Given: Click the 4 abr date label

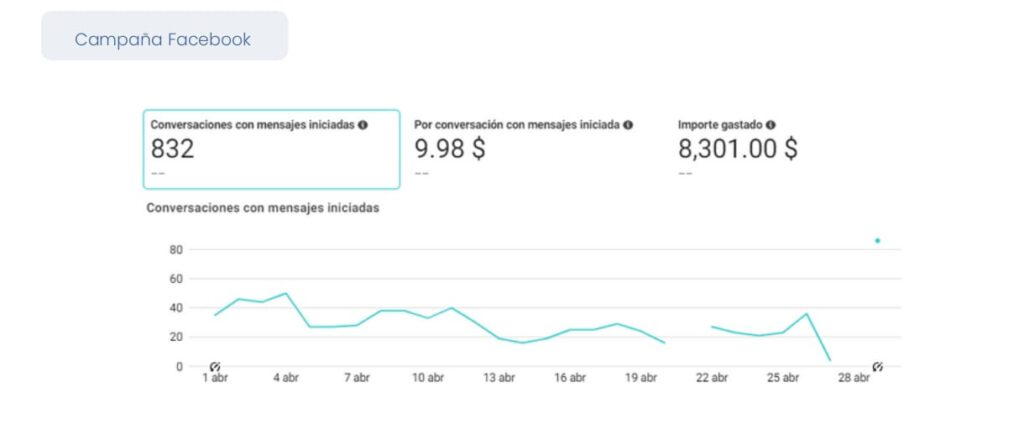Looking at the screenshot, I should pos(285,378).
